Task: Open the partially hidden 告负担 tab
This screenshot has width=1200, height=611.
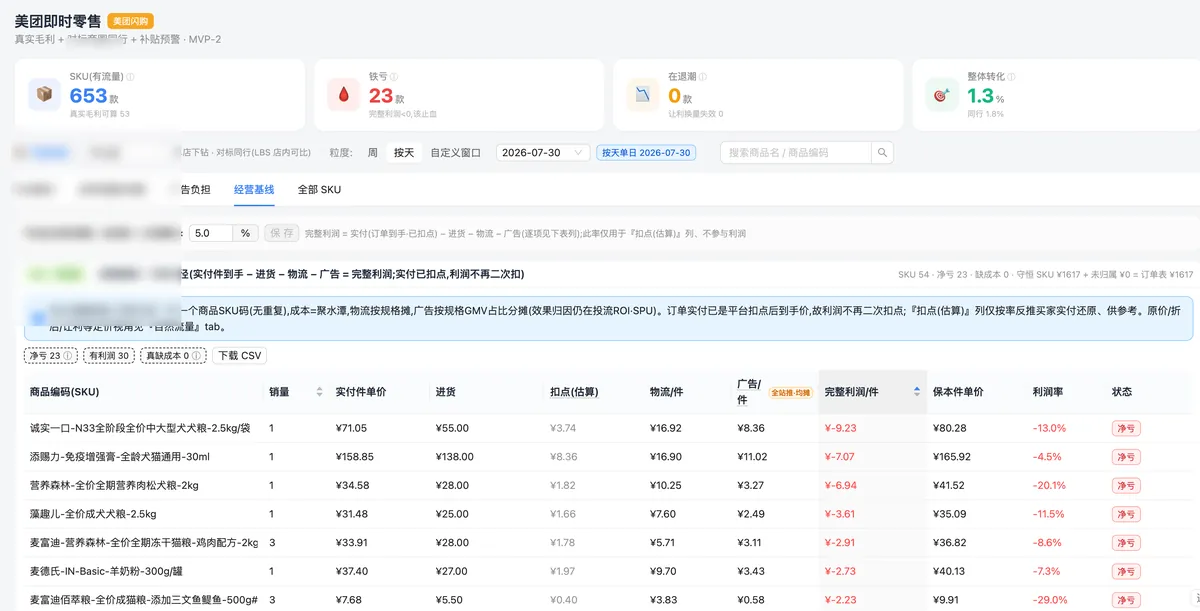Action: coord(195,190)
